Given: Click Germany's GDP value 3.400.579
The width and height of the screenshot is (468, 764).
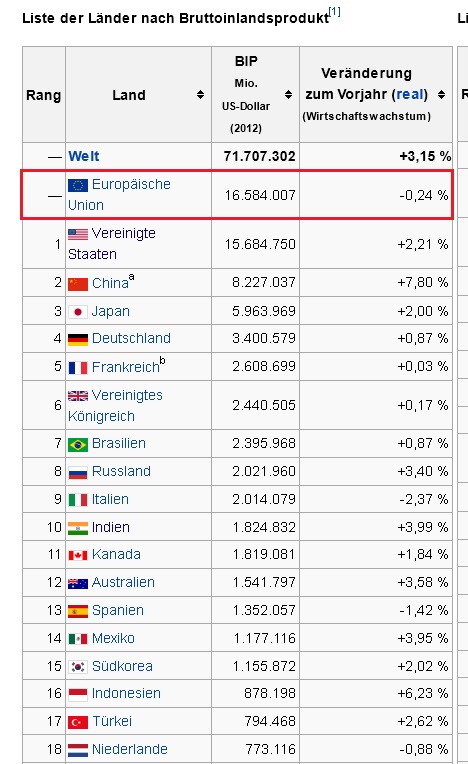Looking at the screenshot, I should tap(264, 338).
